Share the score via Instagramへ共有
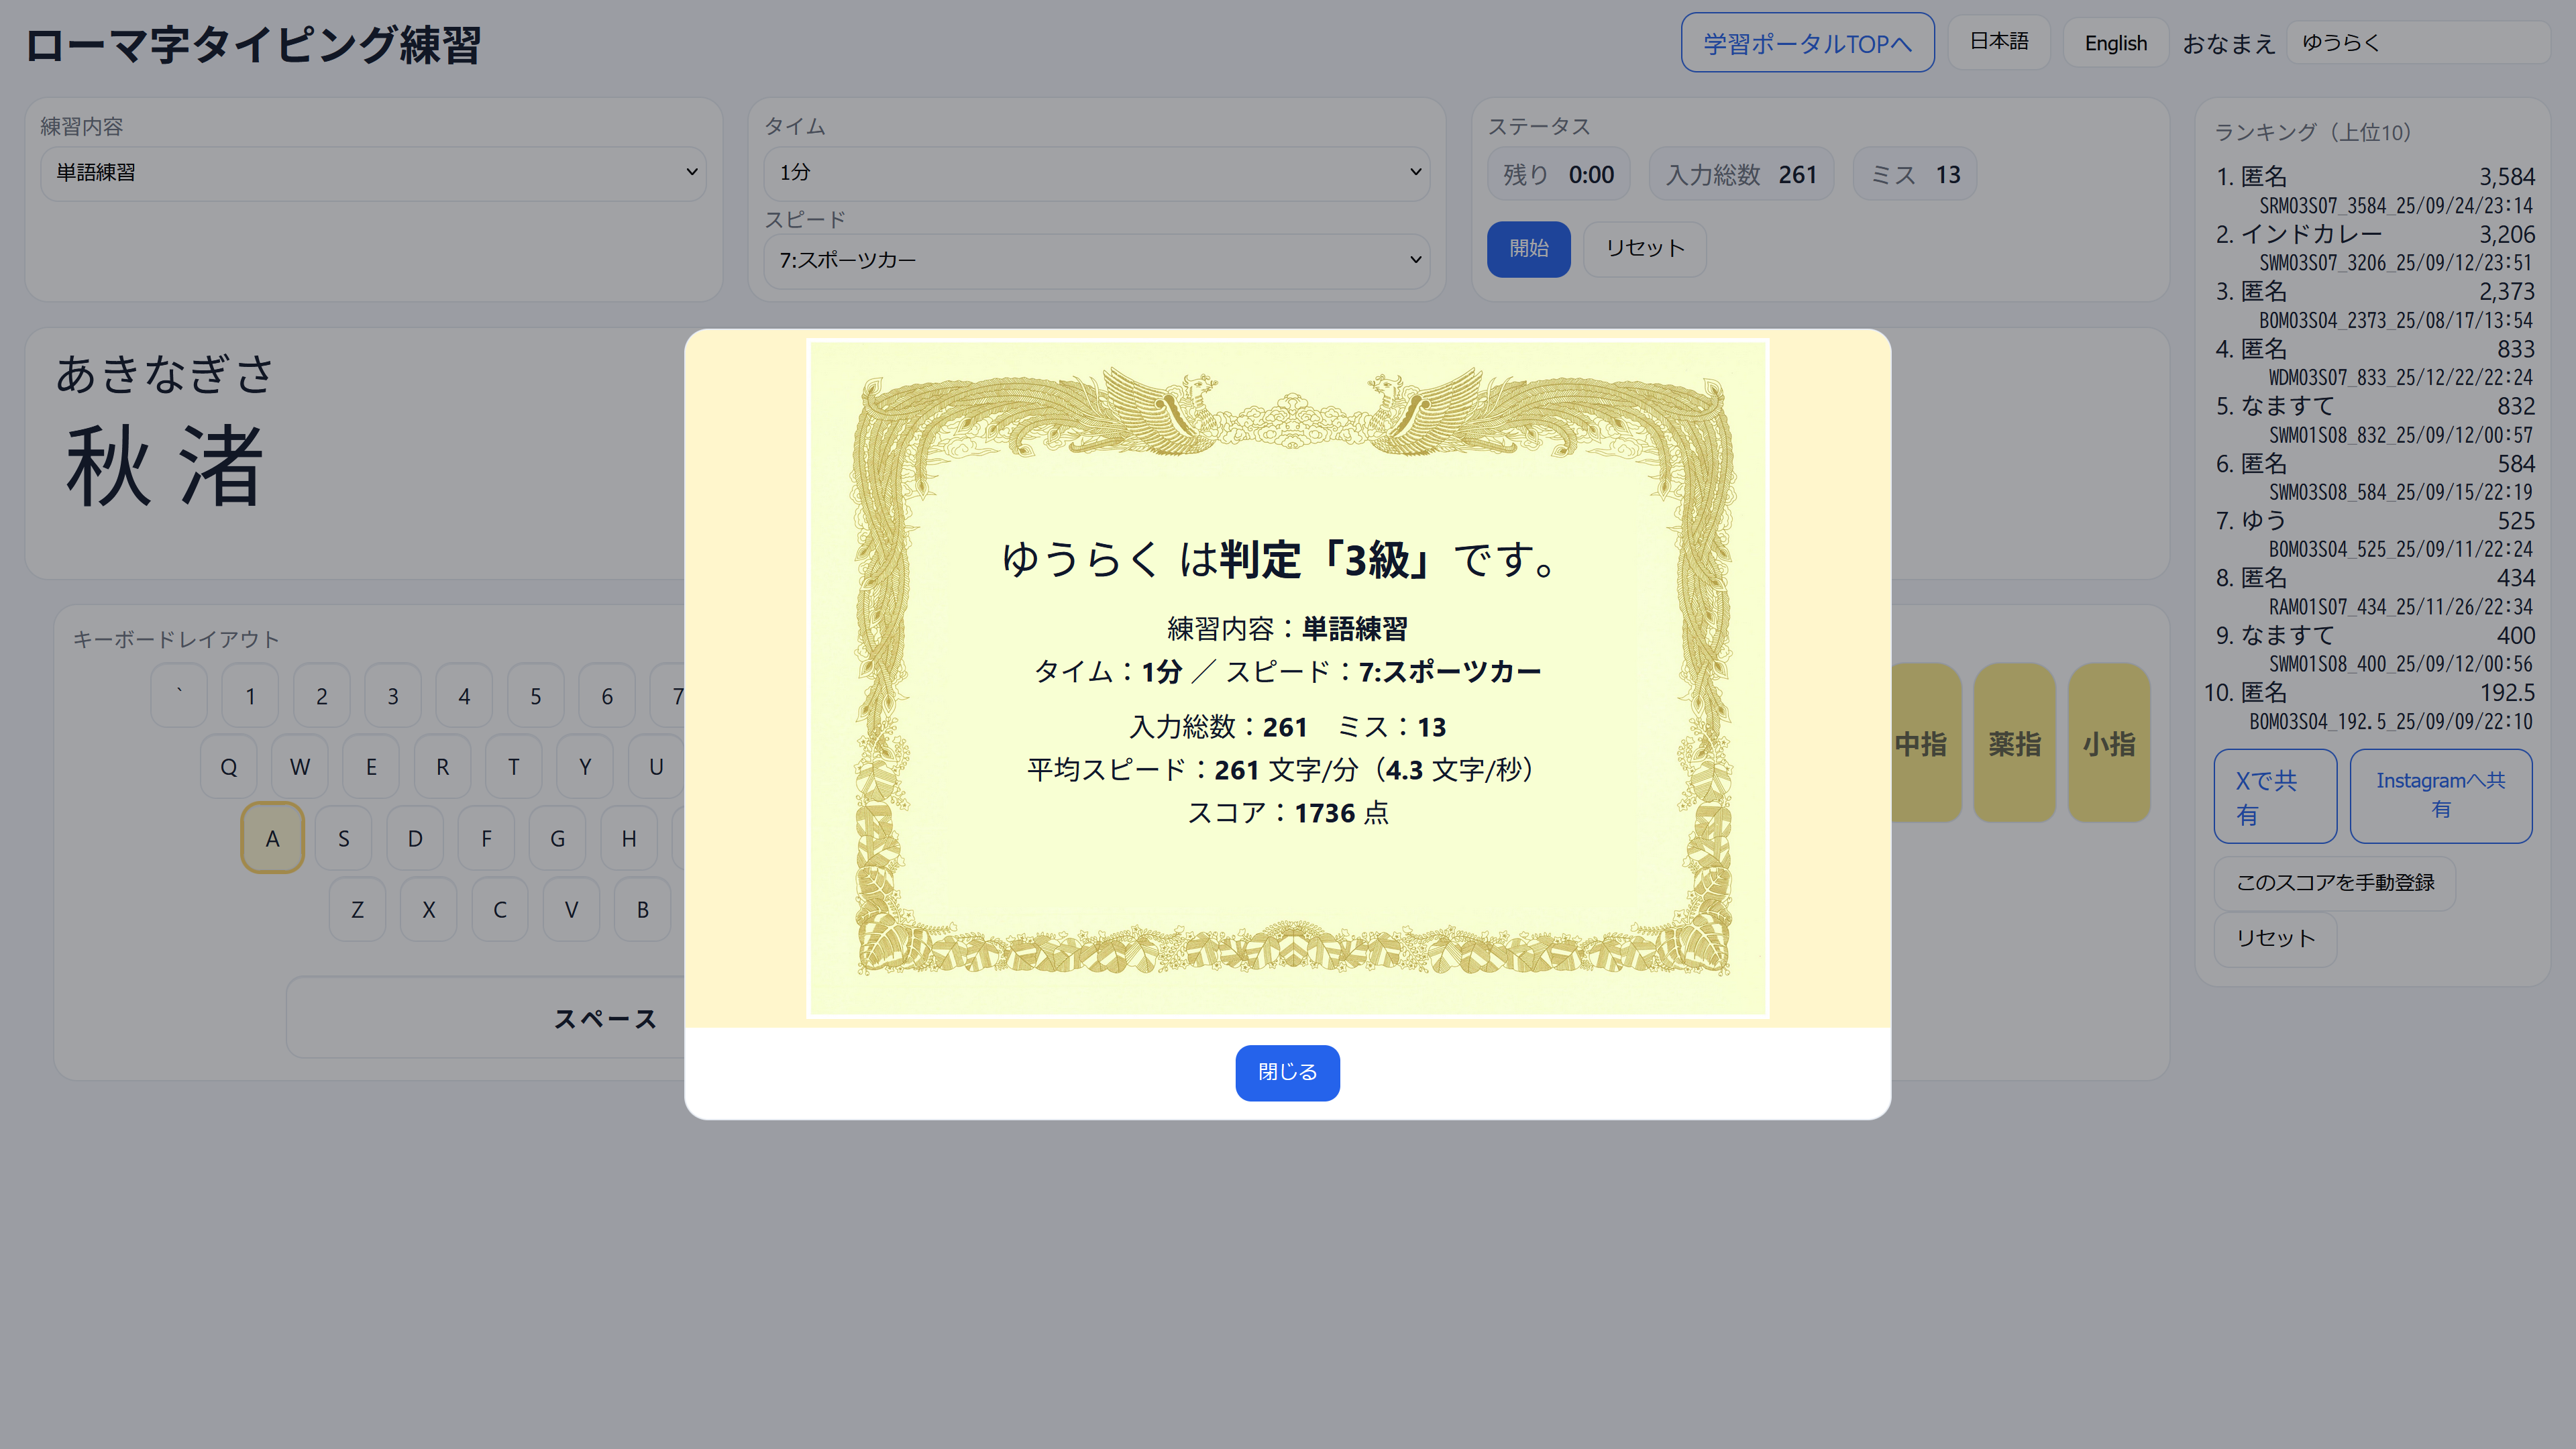 (2440, 795)
